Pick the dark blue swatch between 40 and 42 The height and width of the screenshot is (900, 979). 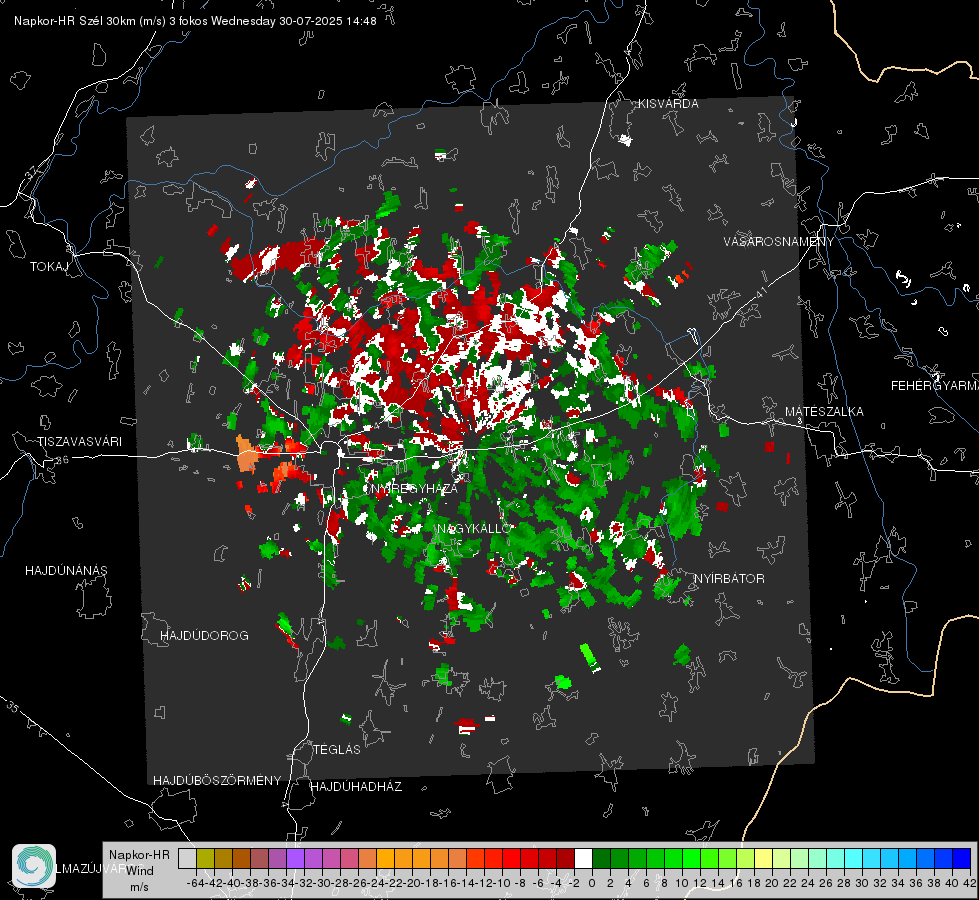click(962, 858)
